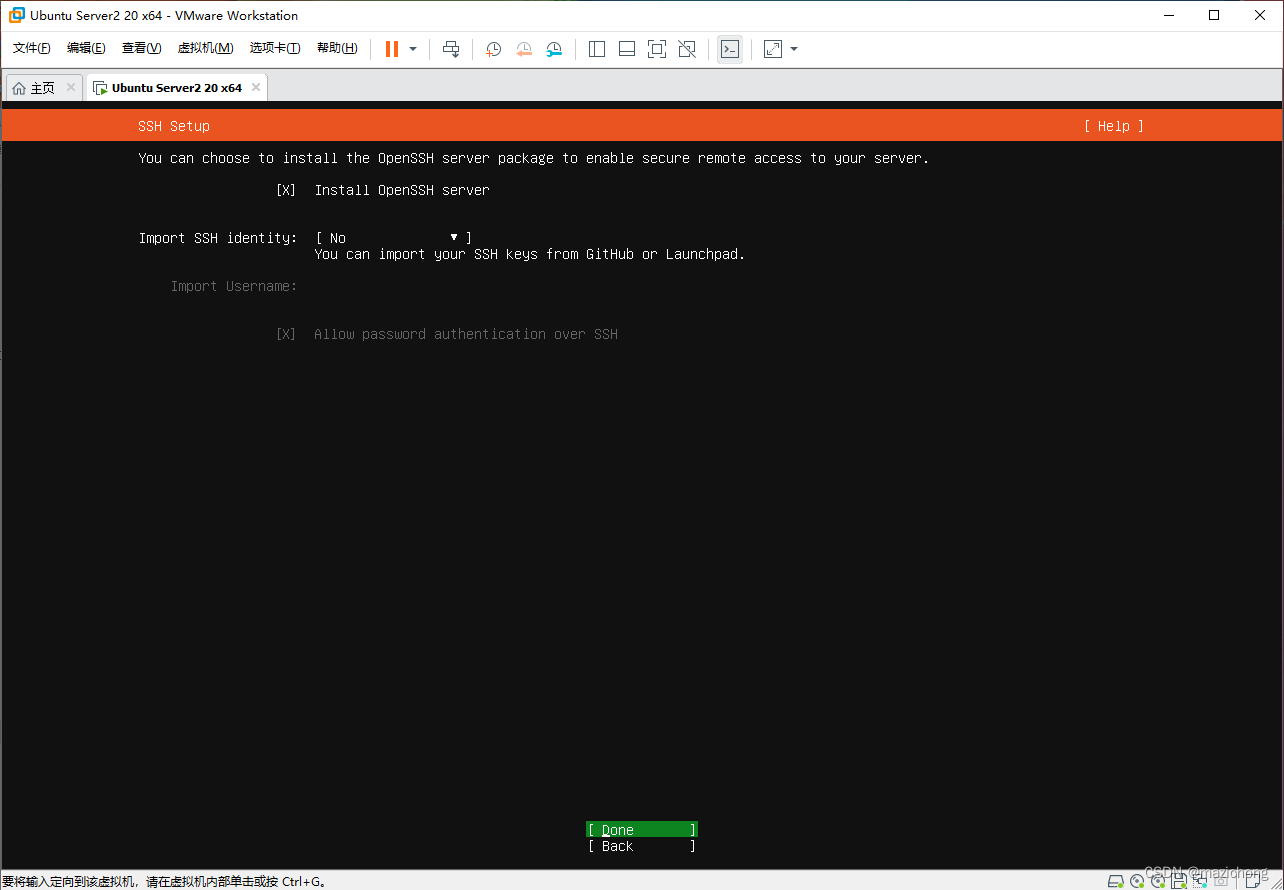Open the 选项卡(T) menu
Image resolution: width=1284 pixels, height=890 pixels.
coord(275,49)
